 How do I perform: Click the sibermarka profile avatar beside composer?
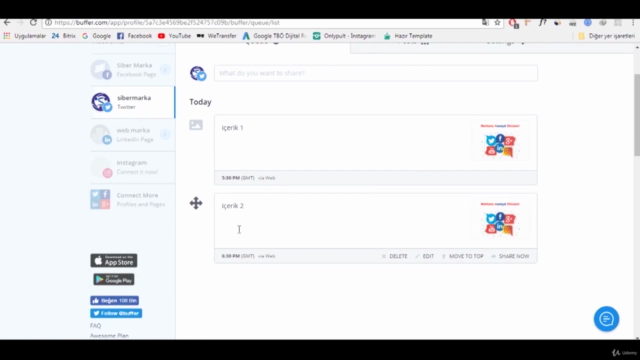click(x=198, y=73)
